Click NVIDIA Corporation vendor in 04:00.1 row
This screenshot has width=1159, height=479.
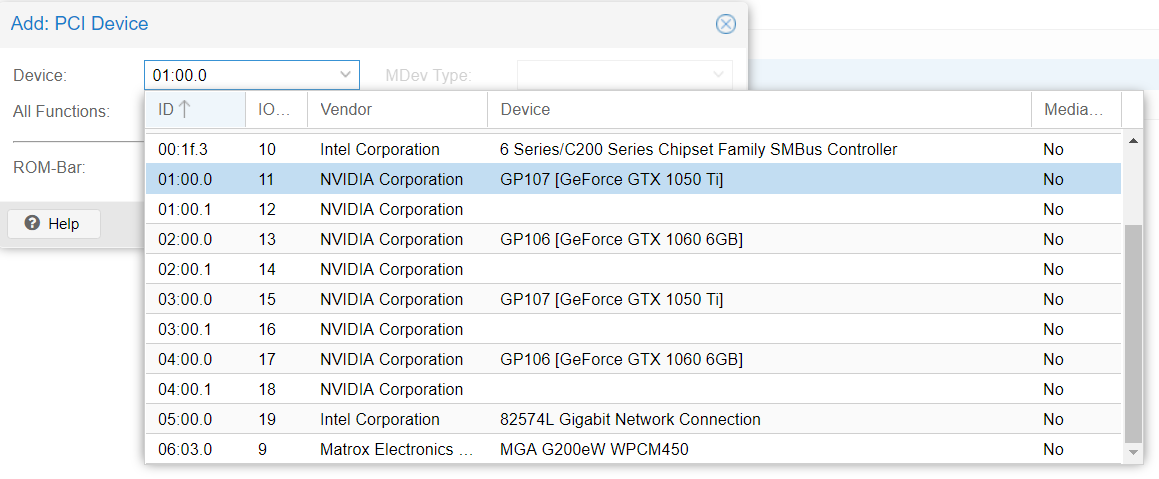[392, 389]
